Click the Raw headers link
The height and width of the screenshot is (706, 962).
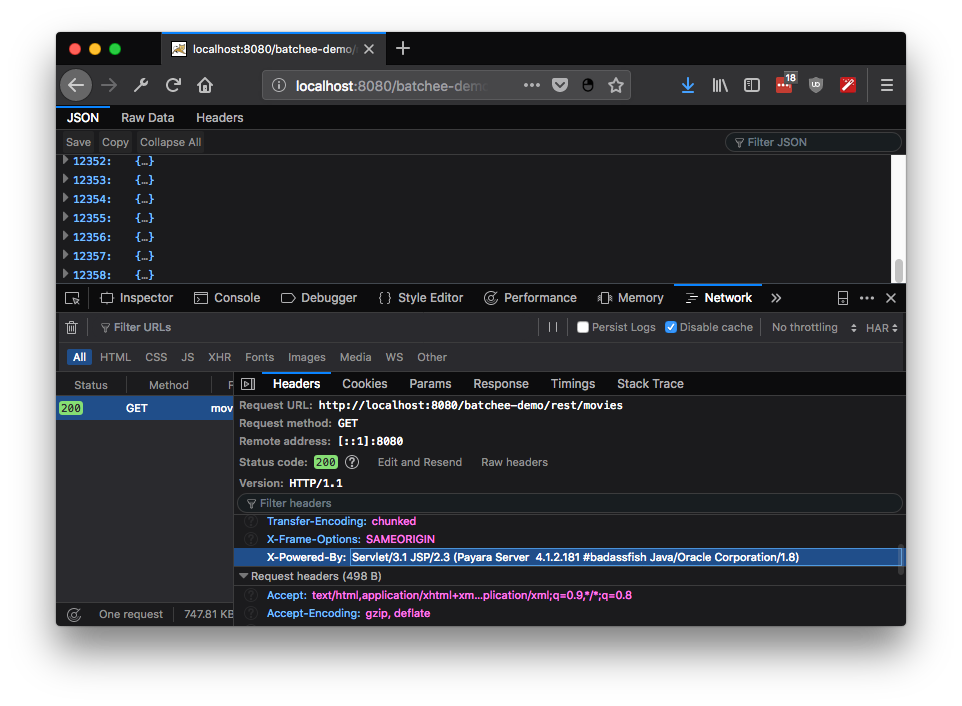[514, 461]
